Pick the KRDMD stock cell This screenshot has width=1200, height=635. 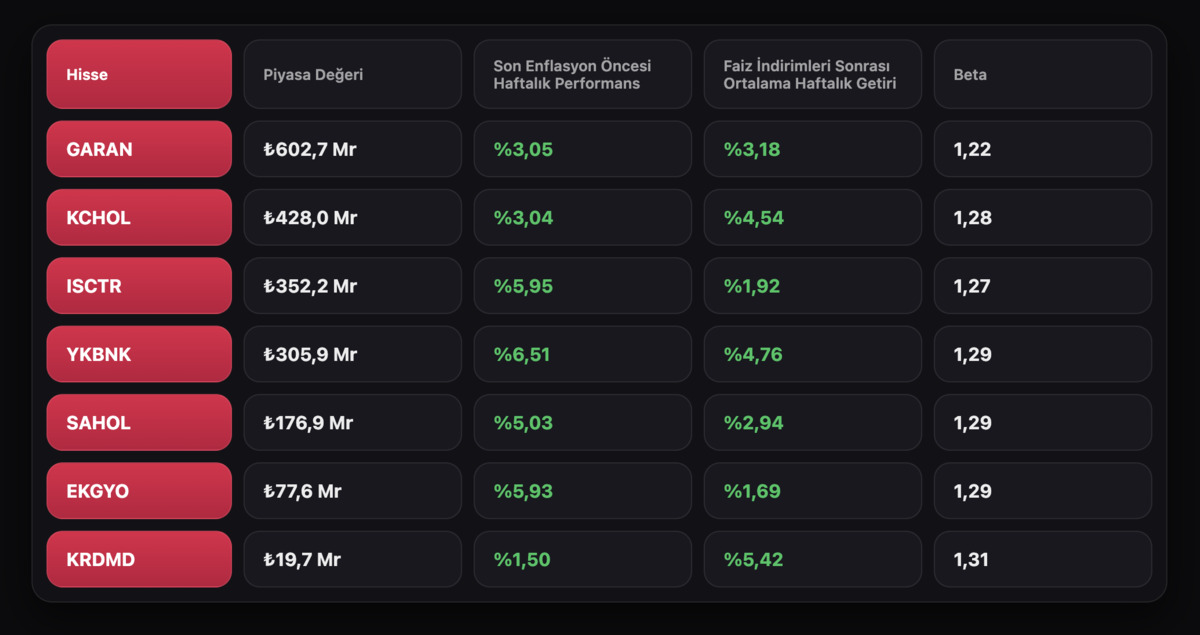pyautogui.click(x=139, y=559)
